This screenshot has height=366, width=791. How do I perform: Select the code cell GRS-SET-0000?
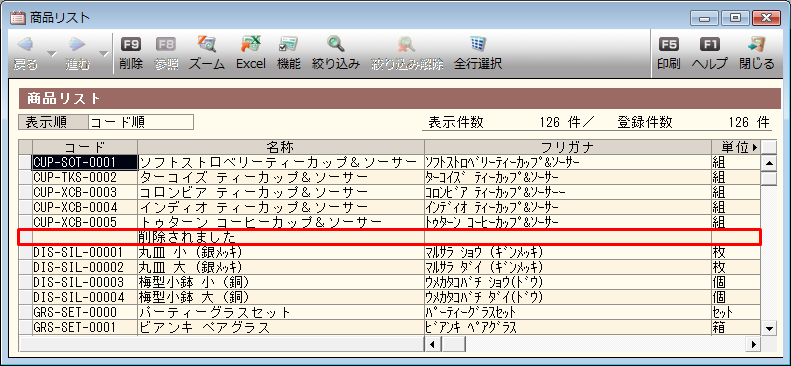(85, 313)
